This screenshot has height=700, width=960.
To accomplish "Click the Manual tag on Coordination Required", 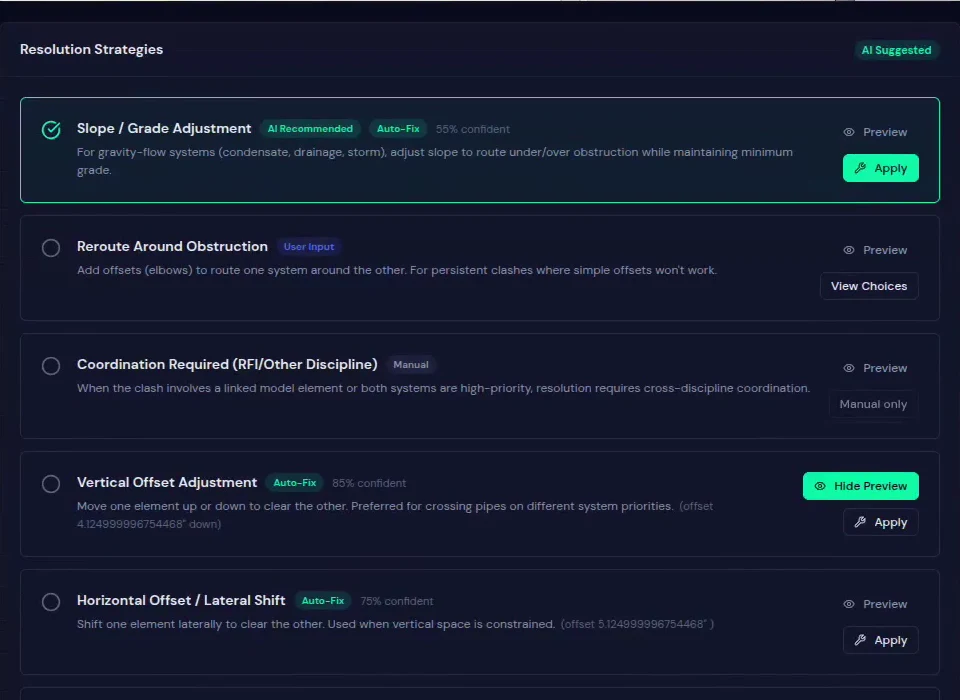I will point(411,365).
